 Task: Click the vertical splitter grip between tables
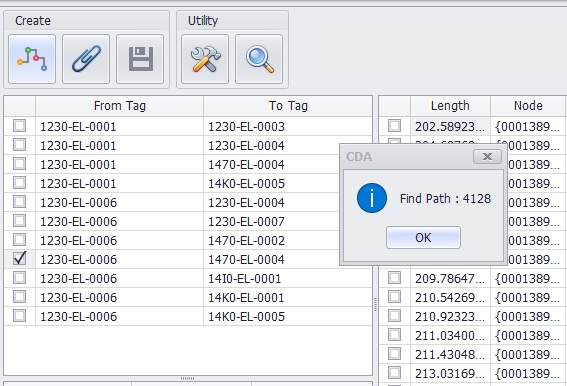375,305
